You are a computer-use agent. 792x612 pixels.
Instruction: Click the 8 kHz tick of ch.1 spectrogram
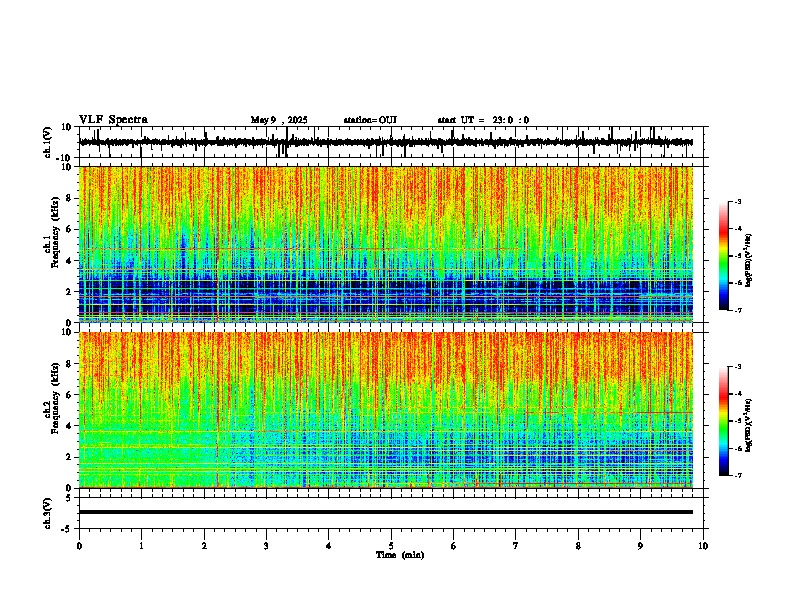[69, 198]
